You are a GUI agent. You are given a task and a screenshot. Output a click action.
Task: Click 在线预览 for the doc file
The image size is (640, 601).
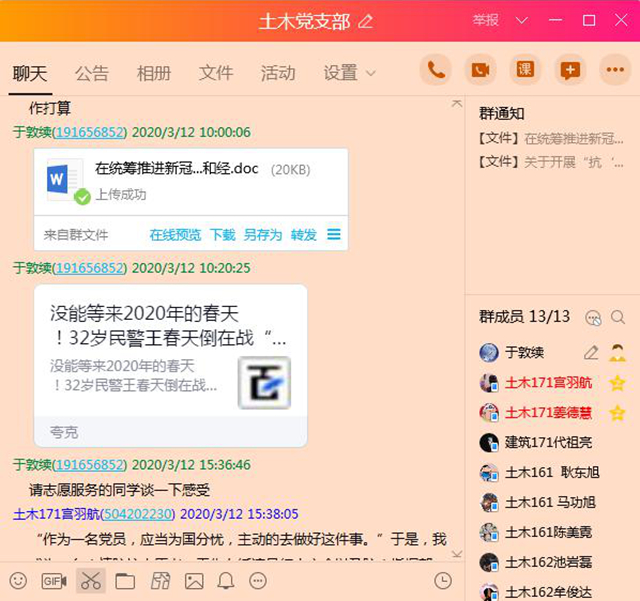coord(175,235)
